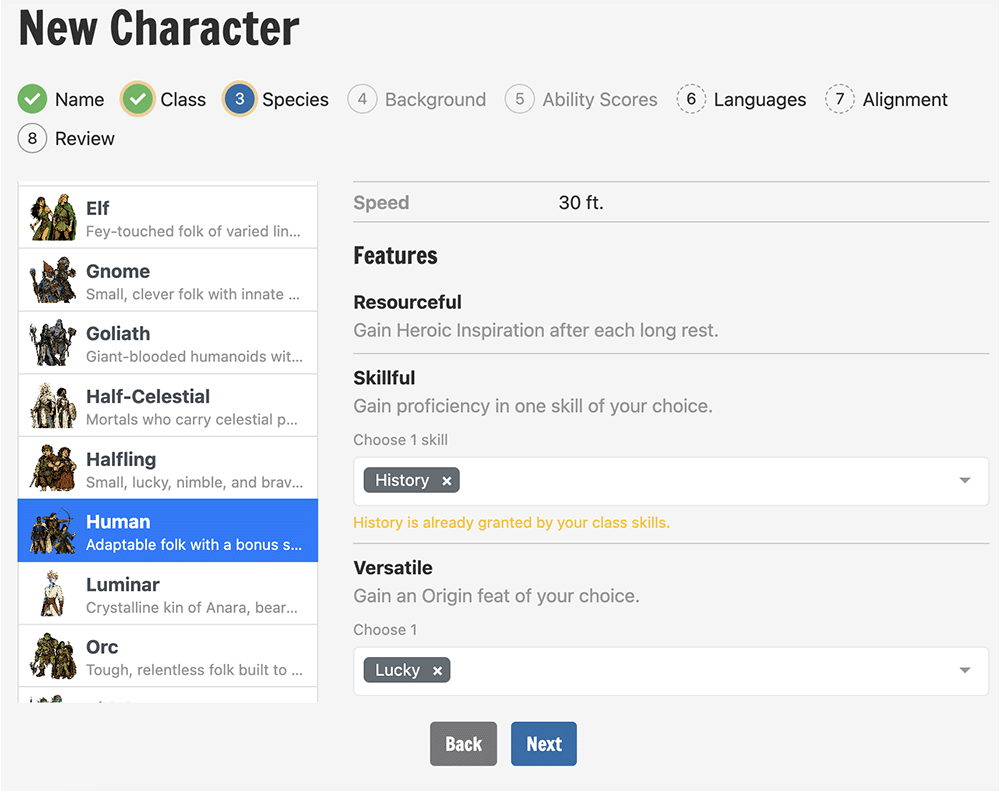
Task: Click the Halfling species portrait icon
Action: 53,468
